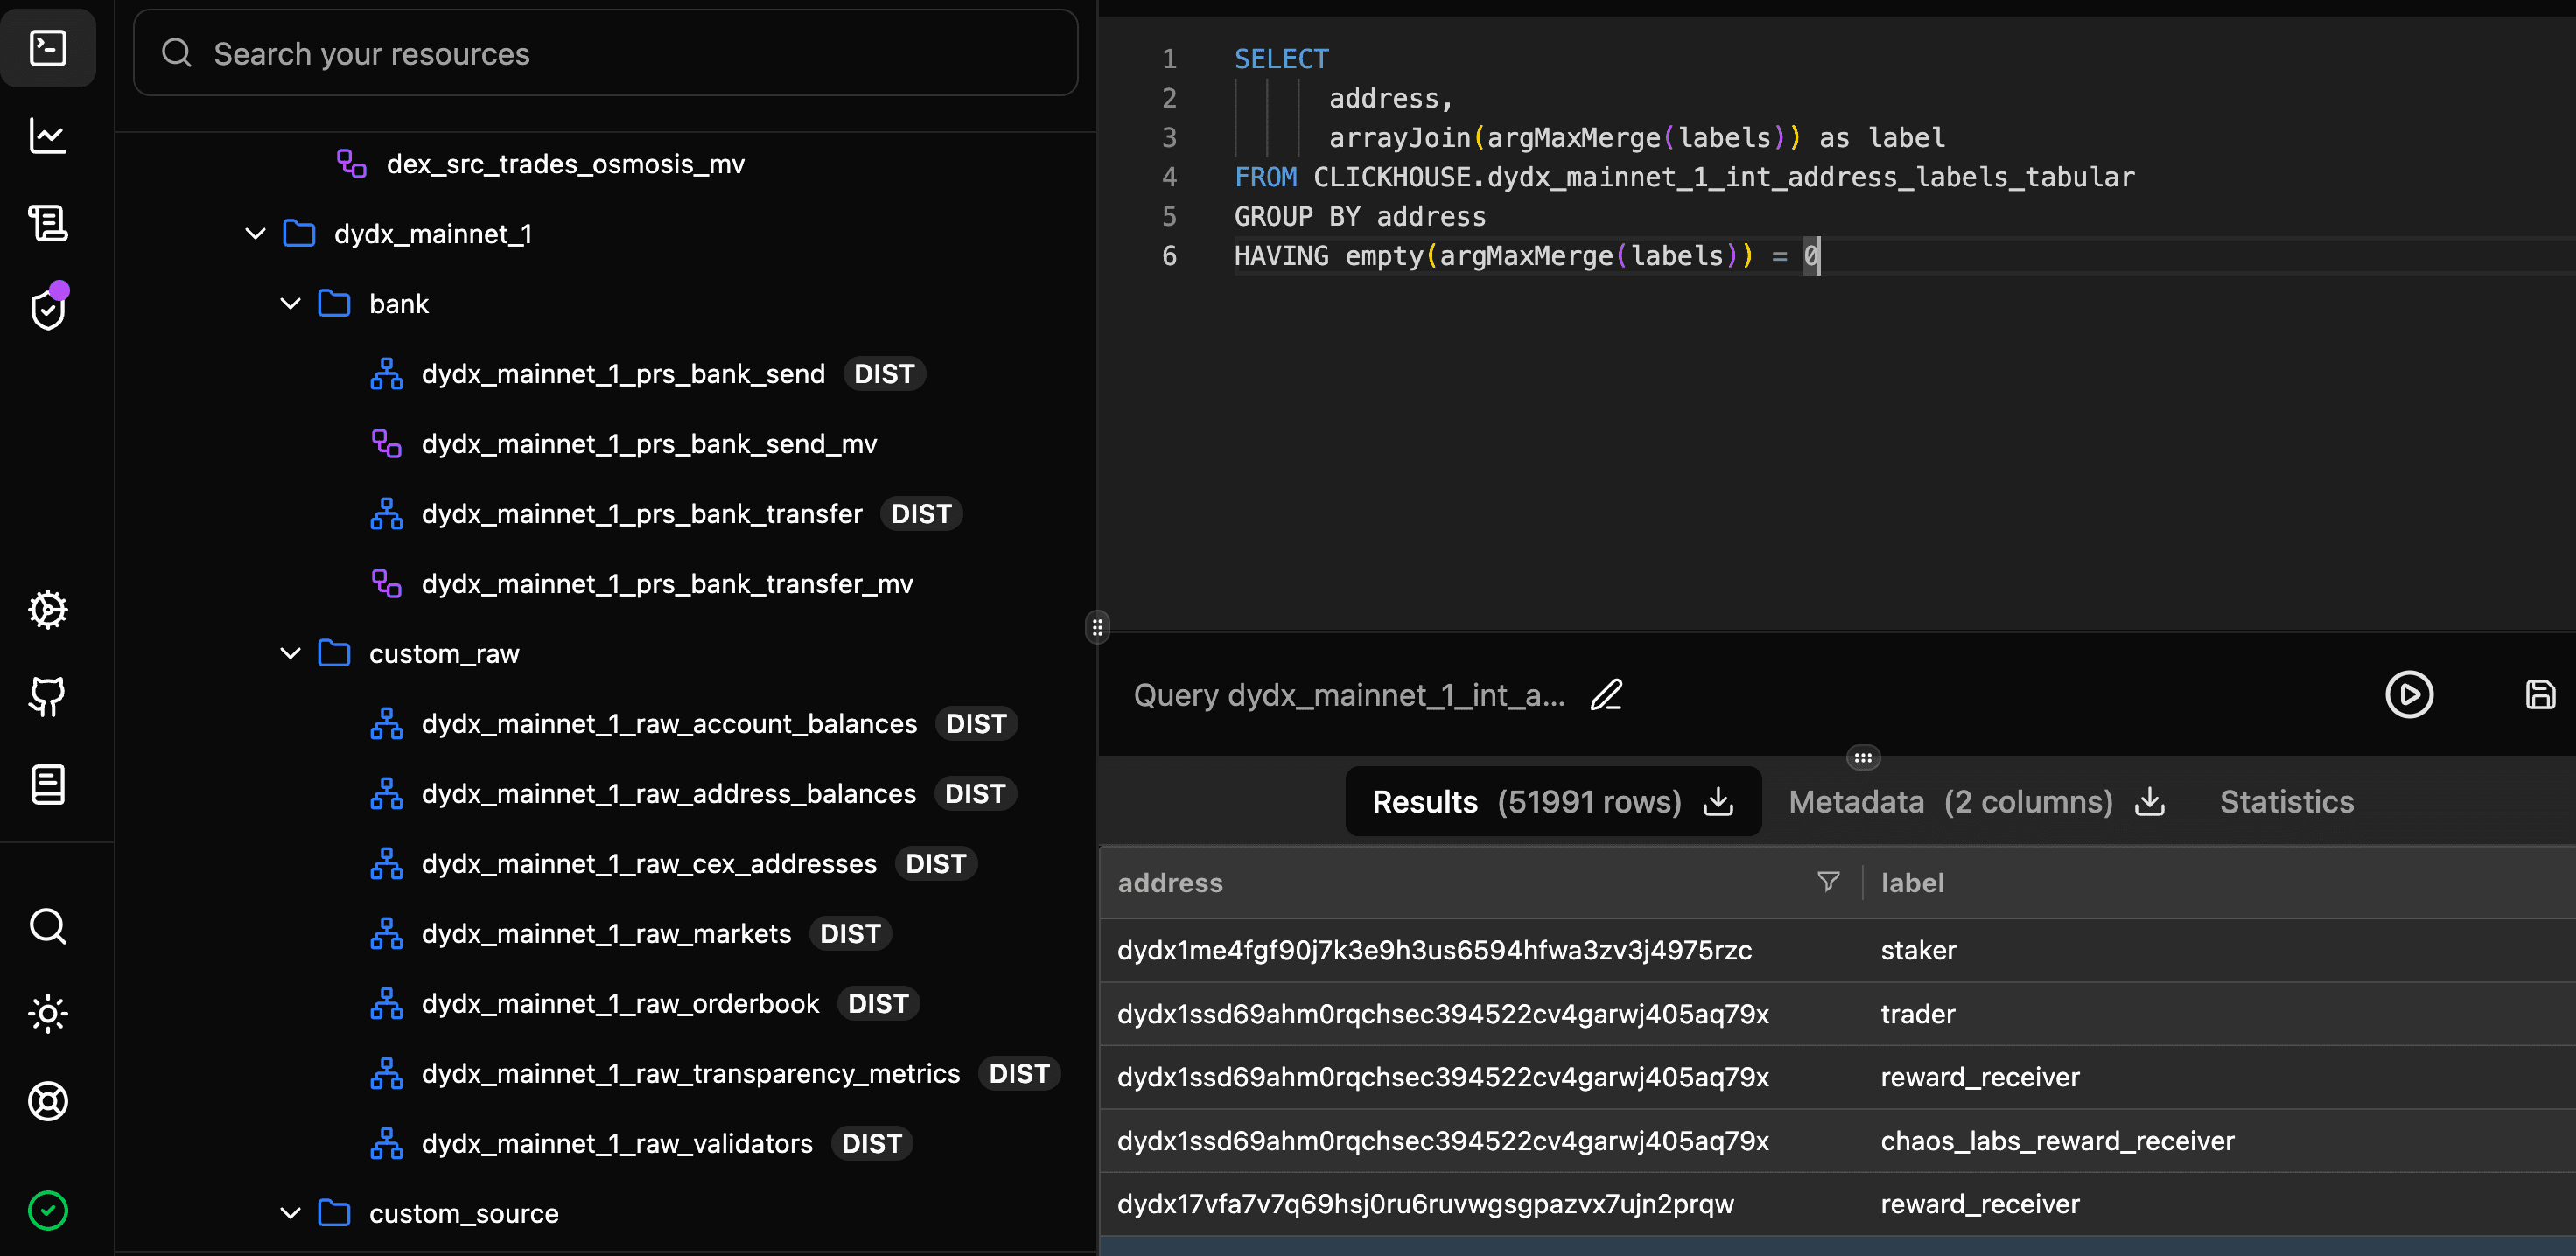Download Results as a file
2576x1256 pixels.
1718,802
